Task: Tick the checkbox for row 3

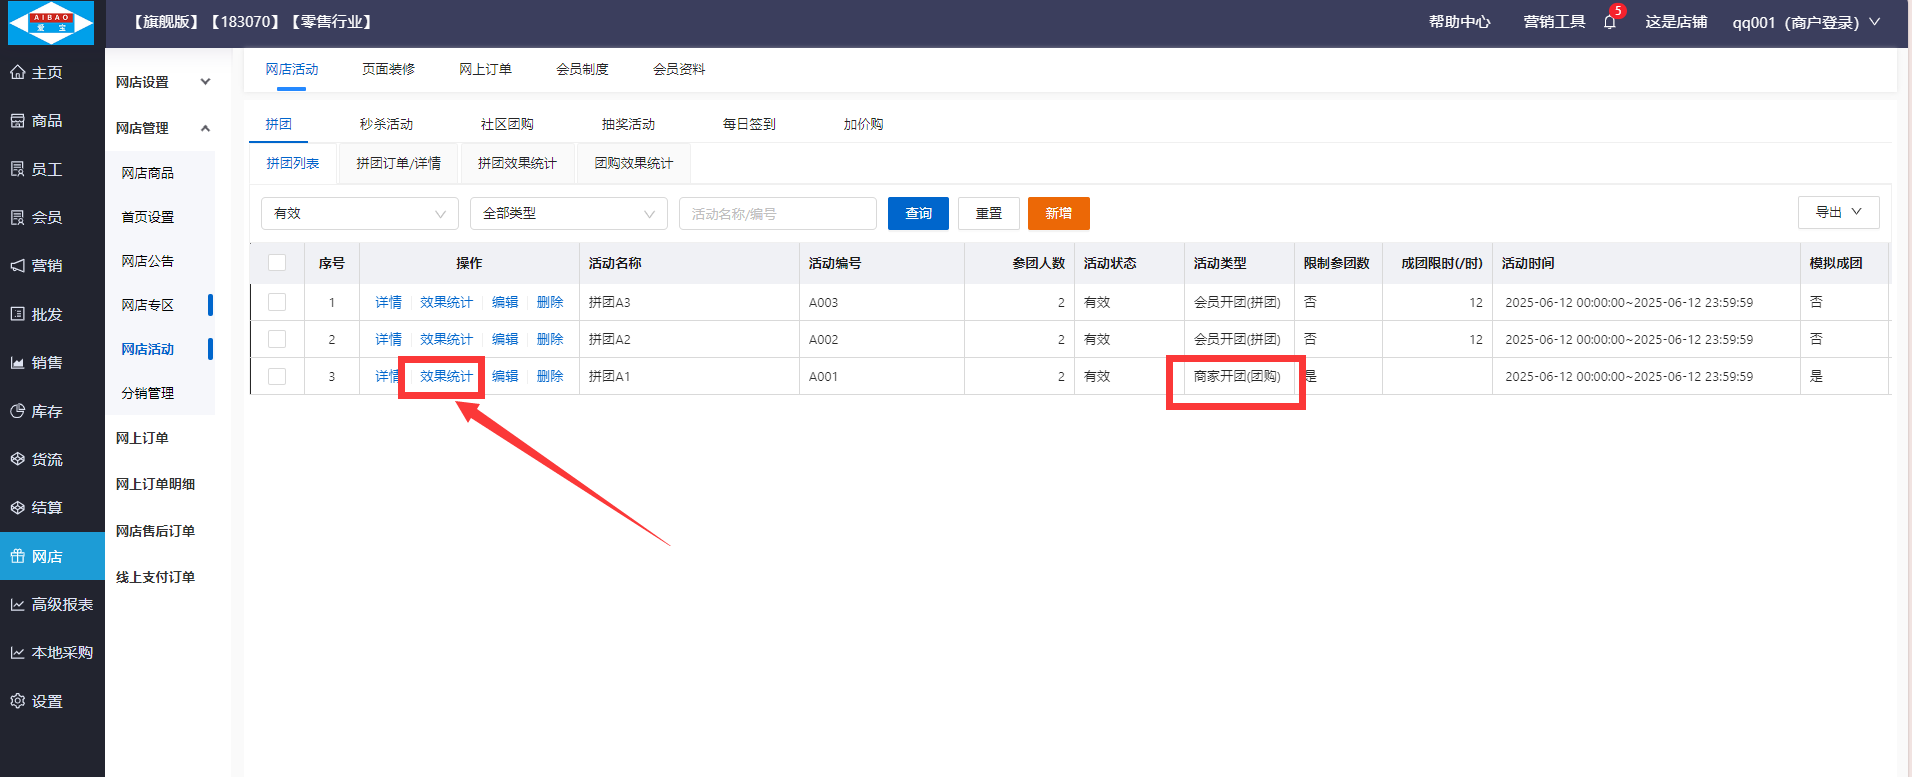Action: (277, 376)
